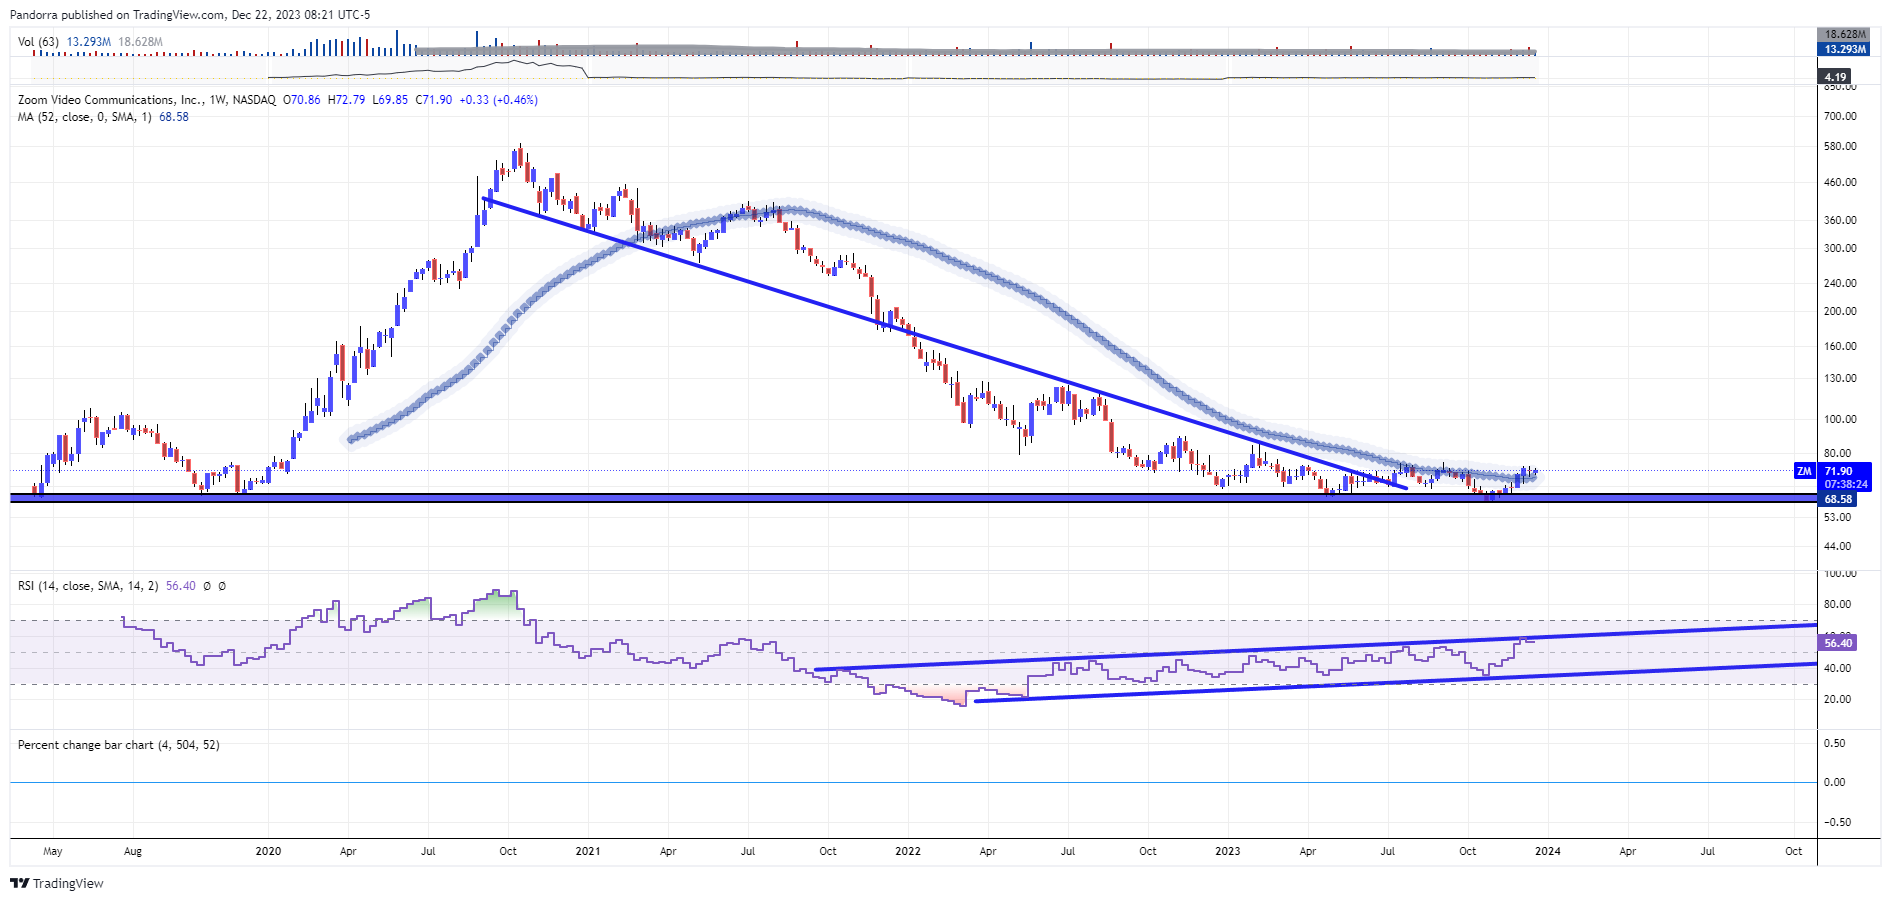Viewport: 1891px width, 901px height.
Task: Click the C71.90 close value in legend
Action: (434, 100)
